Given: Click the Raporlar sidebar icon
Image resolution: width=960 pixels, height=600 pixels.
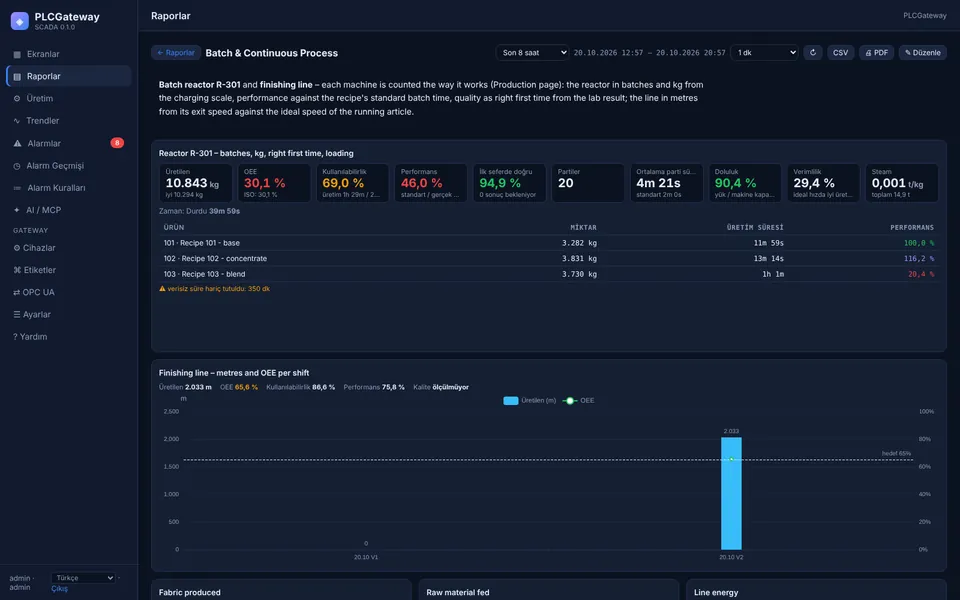Looking at the screenshot, I should point(17,77).
